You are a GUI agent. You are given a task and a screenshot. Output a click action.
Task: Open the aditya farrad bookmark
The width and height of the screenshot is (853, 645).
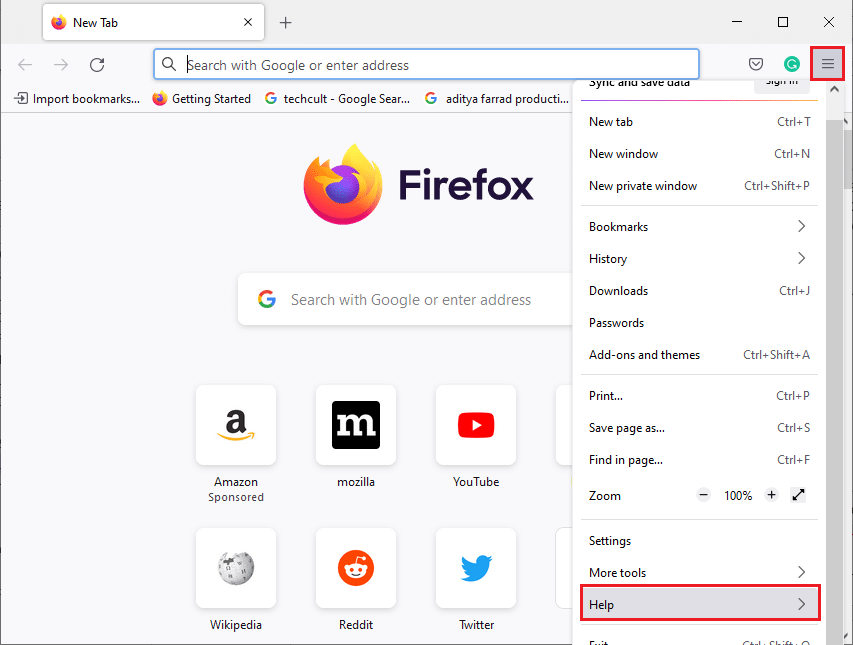pos(497,98)
